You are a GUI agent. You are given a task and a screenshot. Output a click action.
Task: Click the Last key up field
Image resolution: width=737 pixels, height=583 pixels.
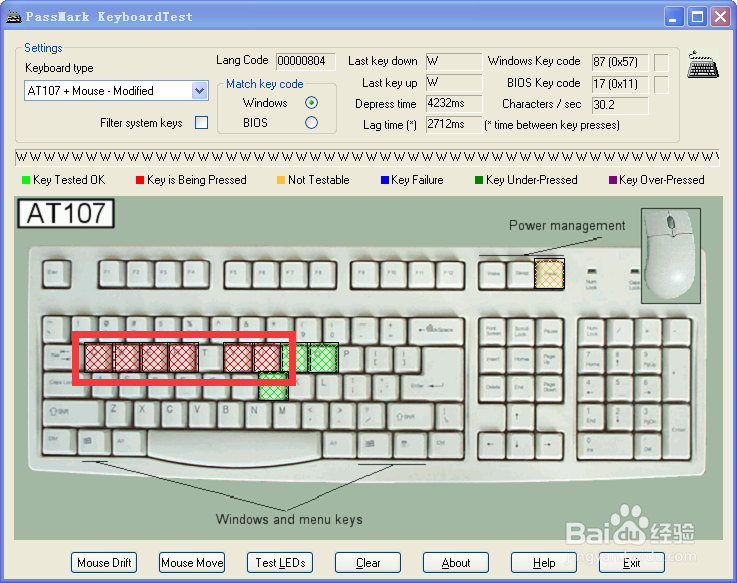point(454,83)
